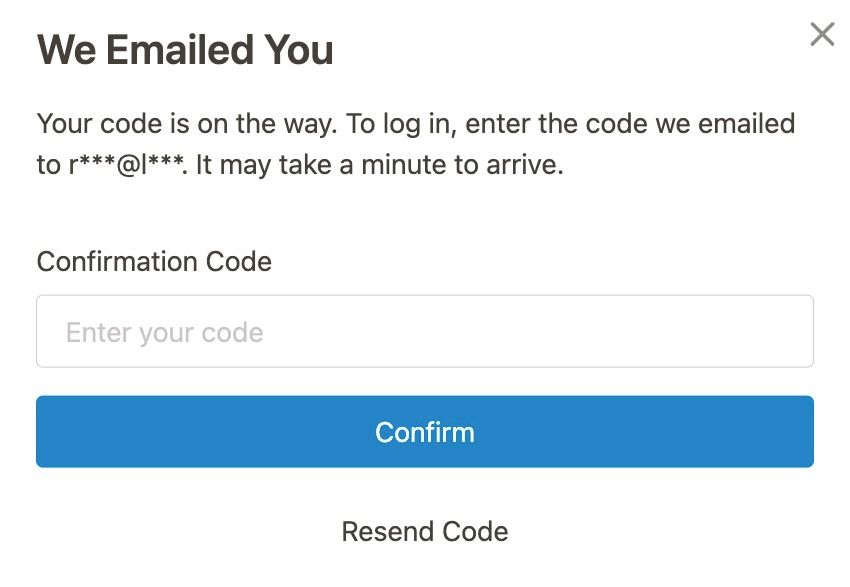
Task: Click the word Confirm on the blue button
Action: pyautogui.click(x=424, y=432)
